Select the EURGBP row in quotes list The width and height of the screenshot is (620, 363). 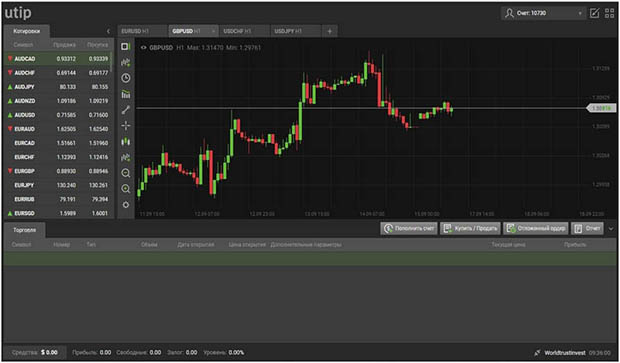(x=58, y=171)
